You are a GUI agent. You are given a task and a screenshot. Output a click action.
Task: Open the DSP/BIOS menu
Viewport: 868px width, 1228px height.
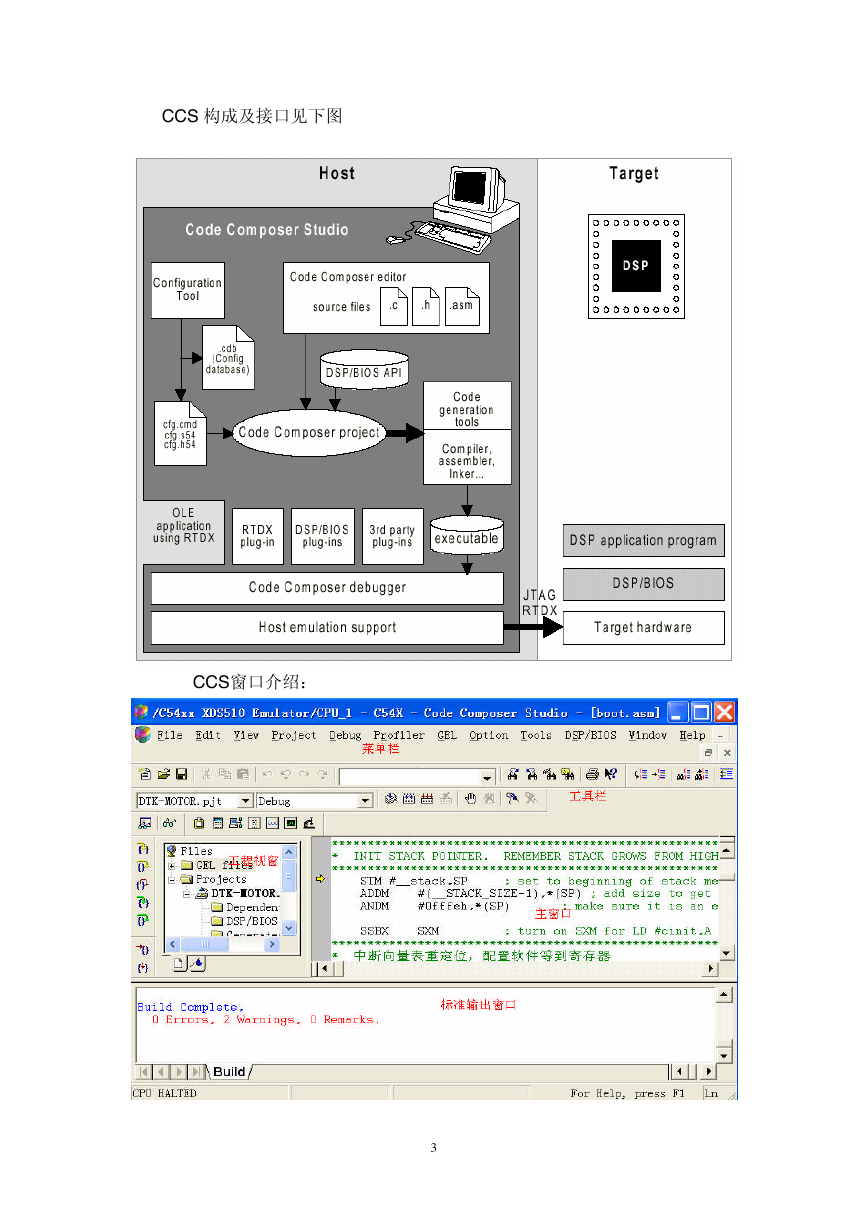591,735
